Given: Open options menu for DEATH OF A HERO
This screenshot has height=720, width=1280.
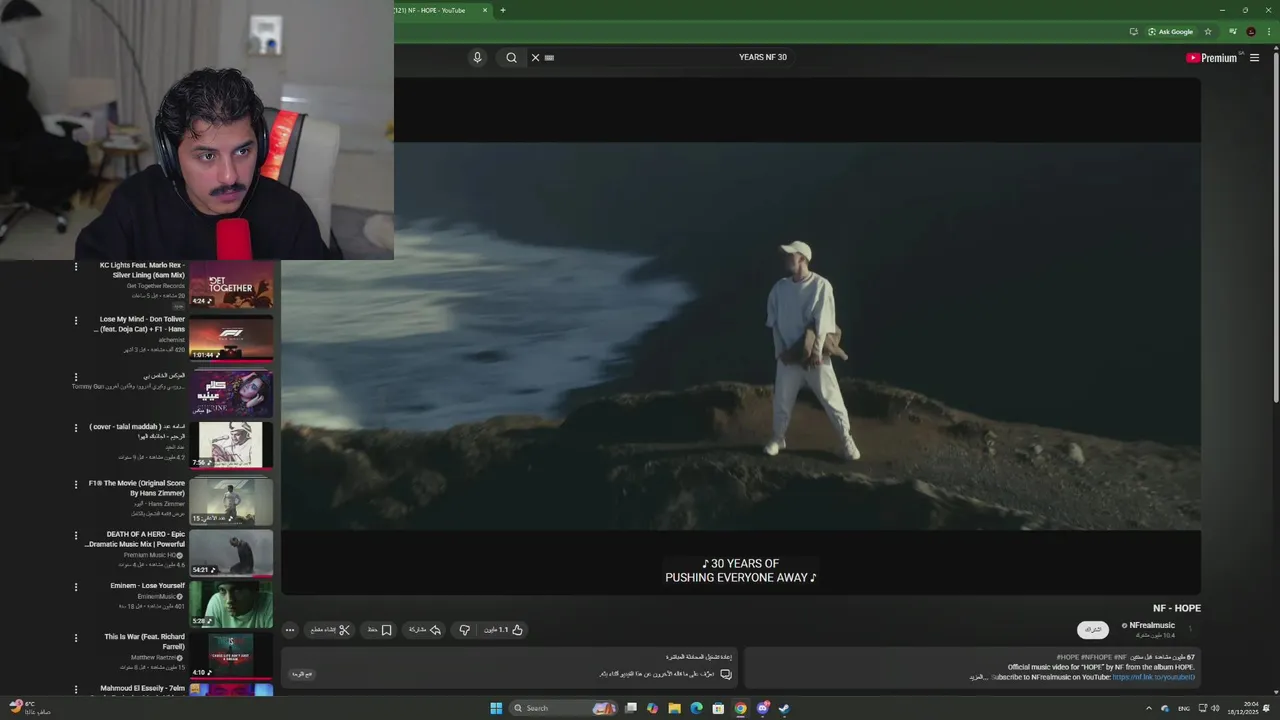Looking at the screenshot, I should [x=75, y=536].
